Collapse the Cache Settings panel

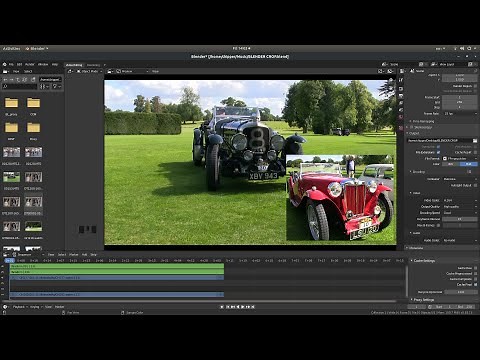pyautogui.click(x=423, y=261)
